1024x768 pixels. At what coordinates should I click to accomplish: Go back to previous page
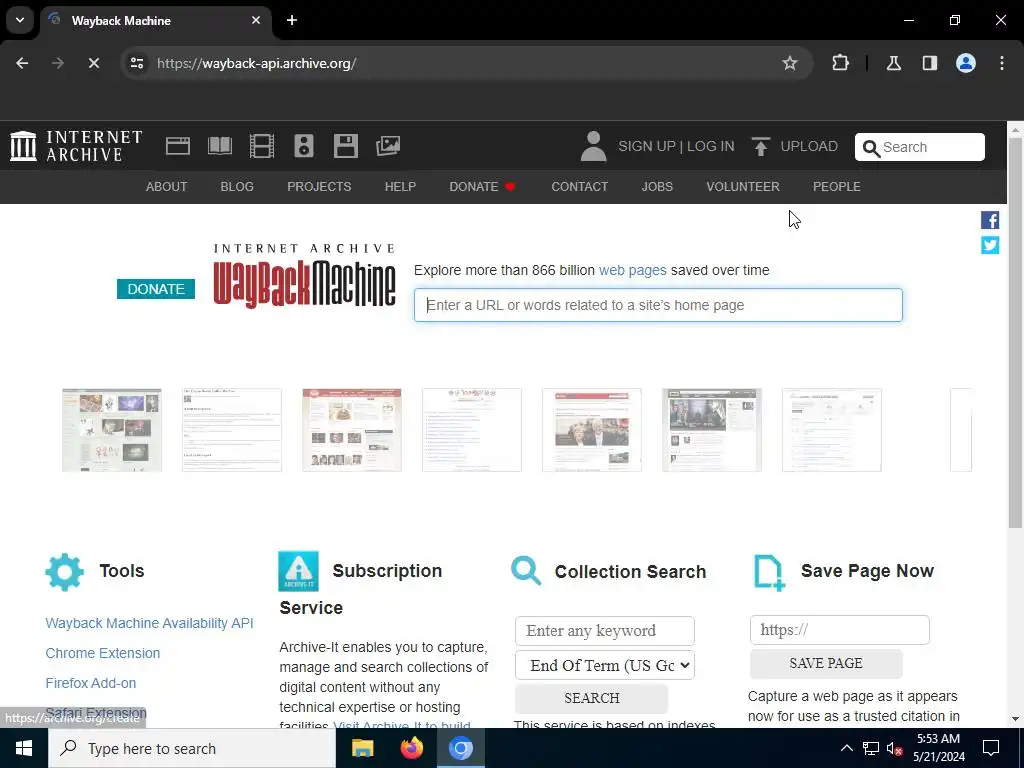pyautogui.click(x=22, y=63)
